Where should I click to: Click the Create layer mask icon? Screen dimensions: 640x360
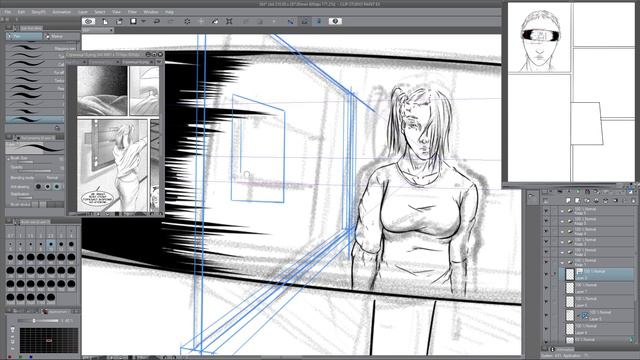coord(615,201)
